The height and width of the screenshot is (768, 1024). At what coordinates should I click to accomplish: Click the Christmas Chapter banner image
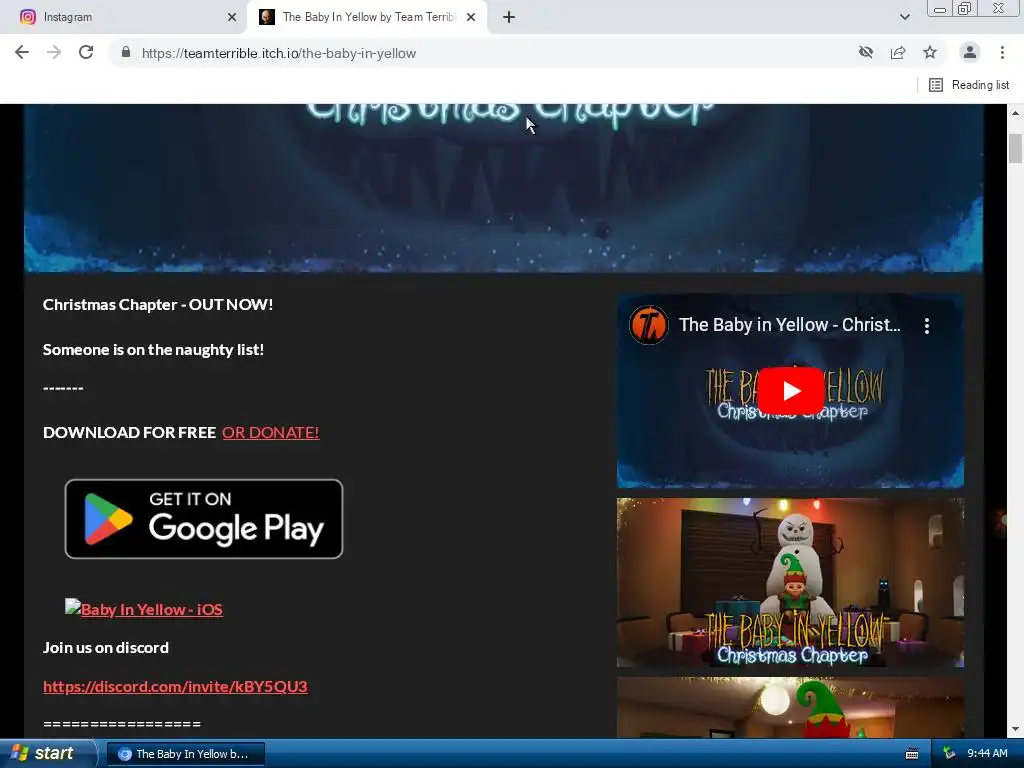click(x=504, y=188)
